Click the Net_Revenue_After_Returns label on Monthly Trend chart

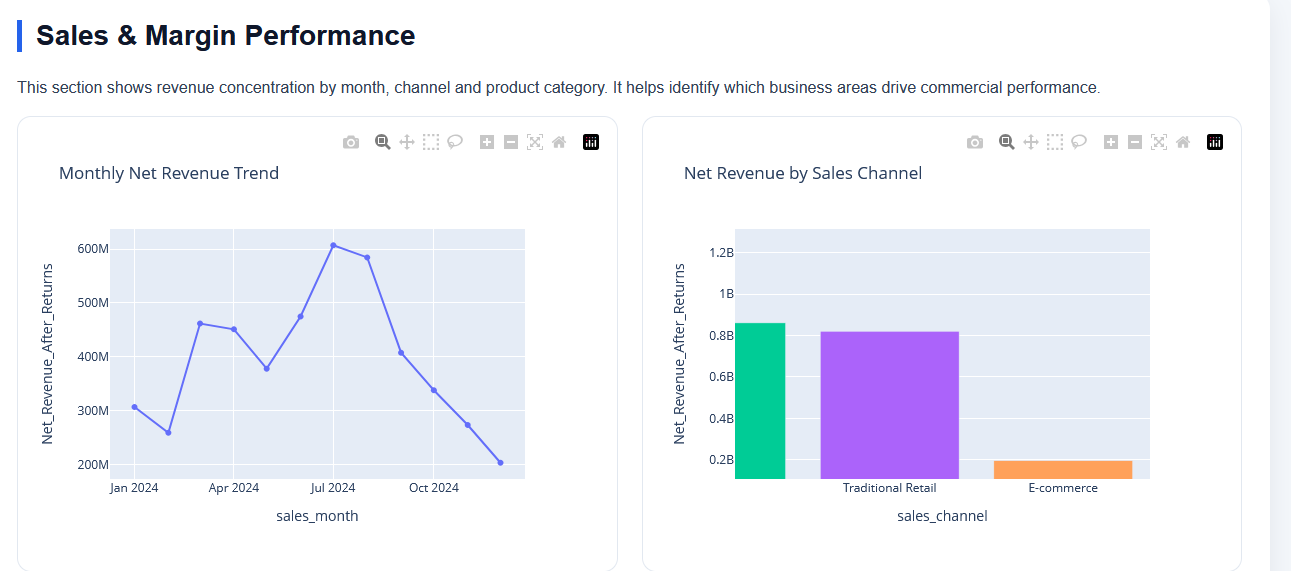[47, 354]
